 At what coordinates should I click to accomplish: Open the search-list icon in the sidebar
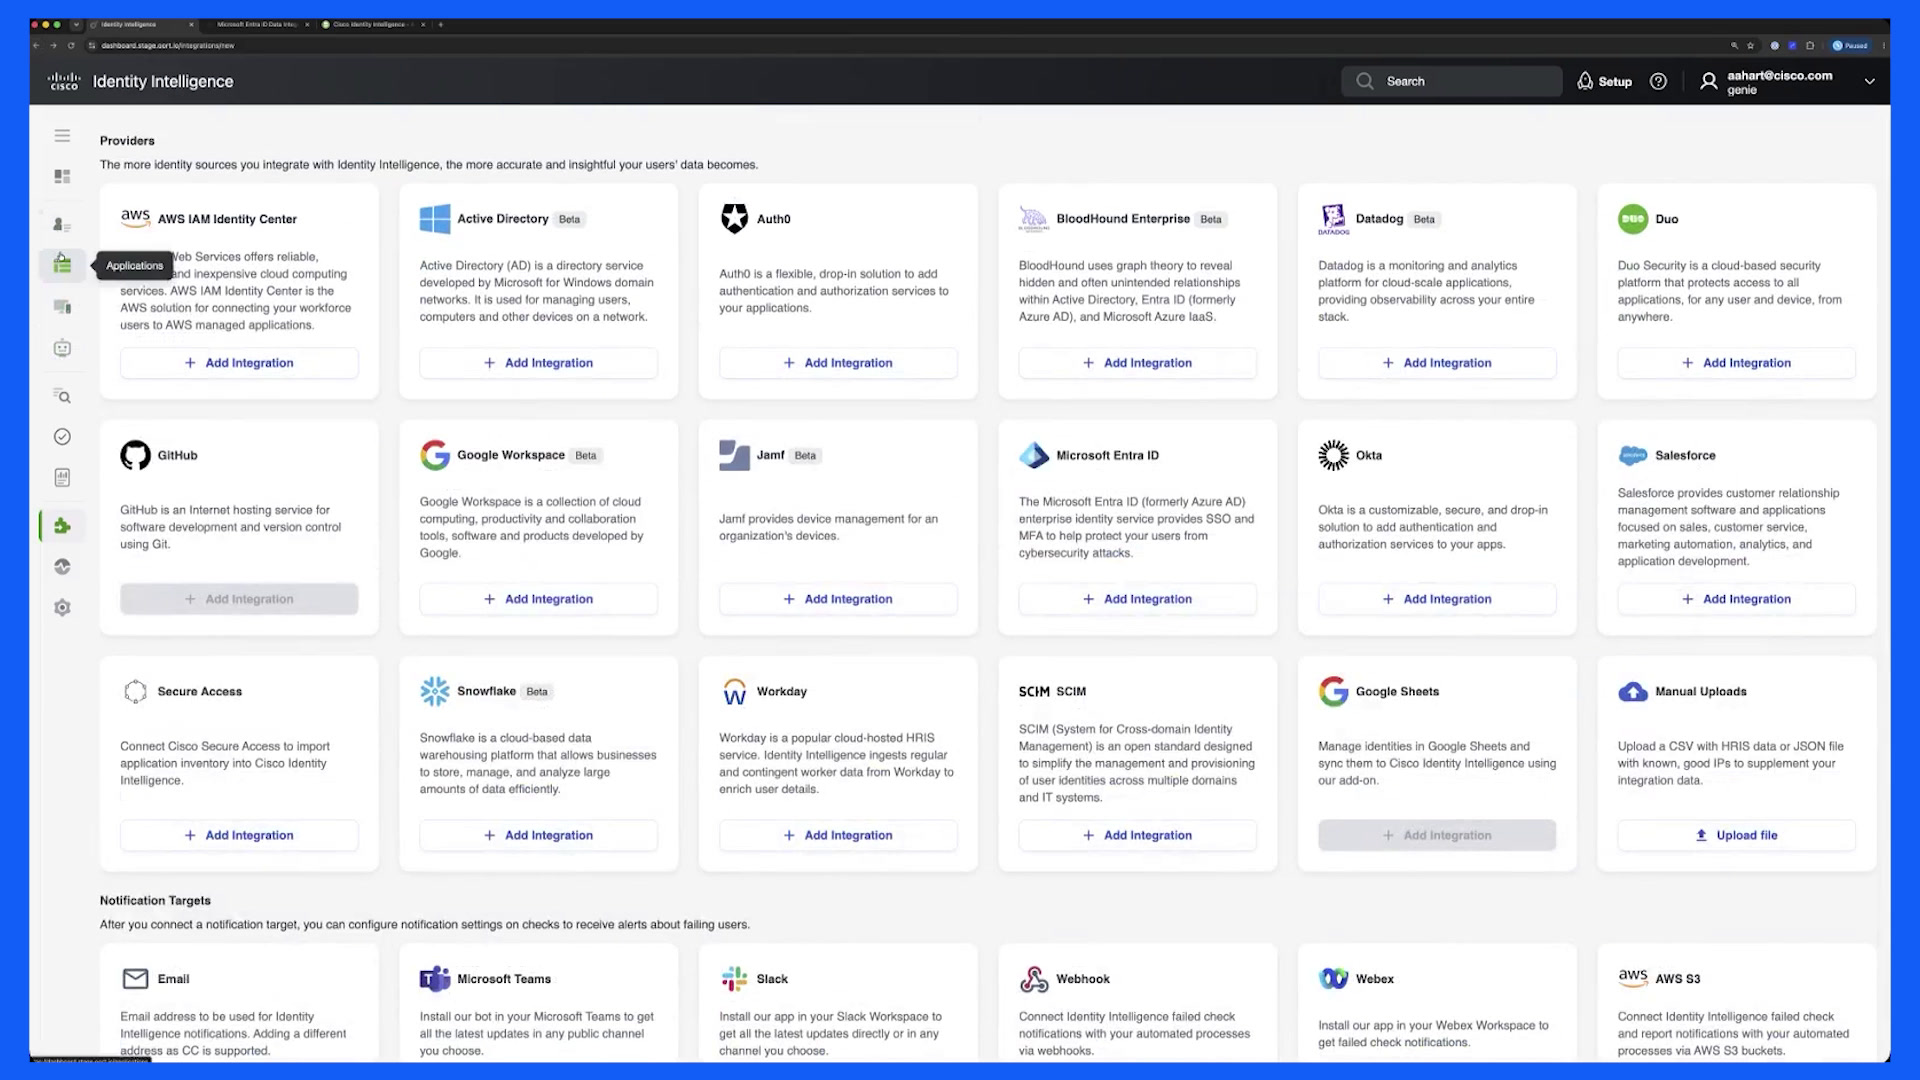coord(62,396)
